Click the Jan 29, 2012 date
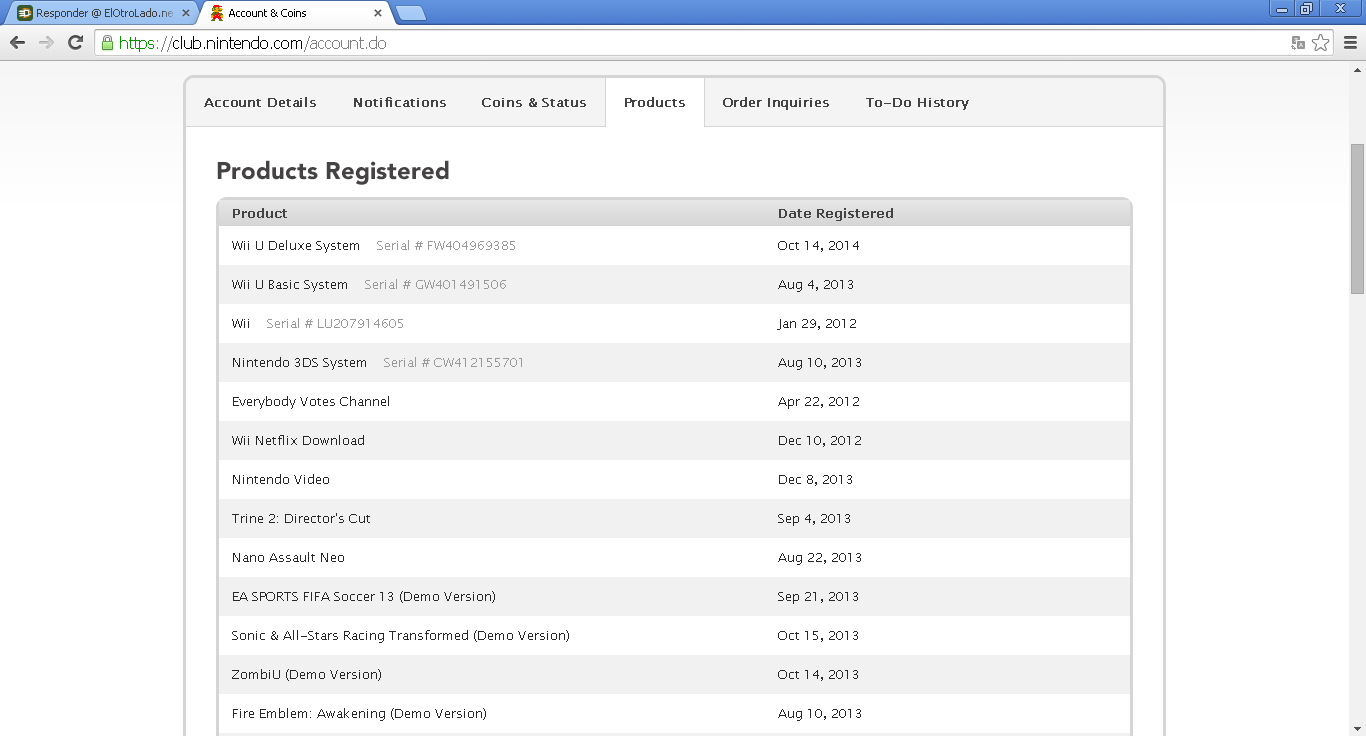This screenshot has width=1366, height=736. [x=817, y=323]
